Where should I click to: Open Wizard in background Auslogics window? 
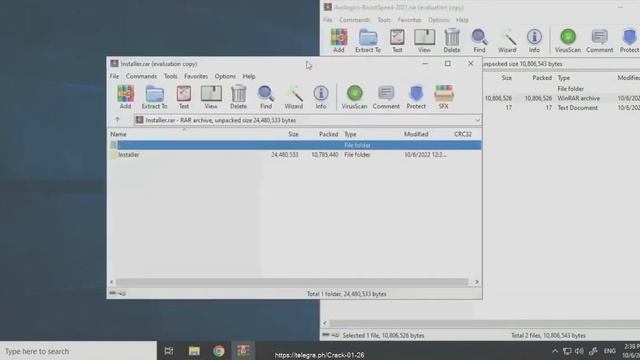[507, 41]
